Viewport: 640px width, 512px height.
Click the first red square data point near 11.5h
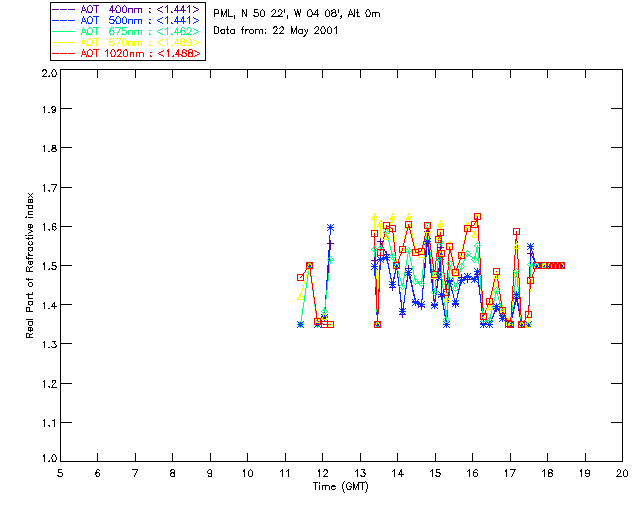300,277
